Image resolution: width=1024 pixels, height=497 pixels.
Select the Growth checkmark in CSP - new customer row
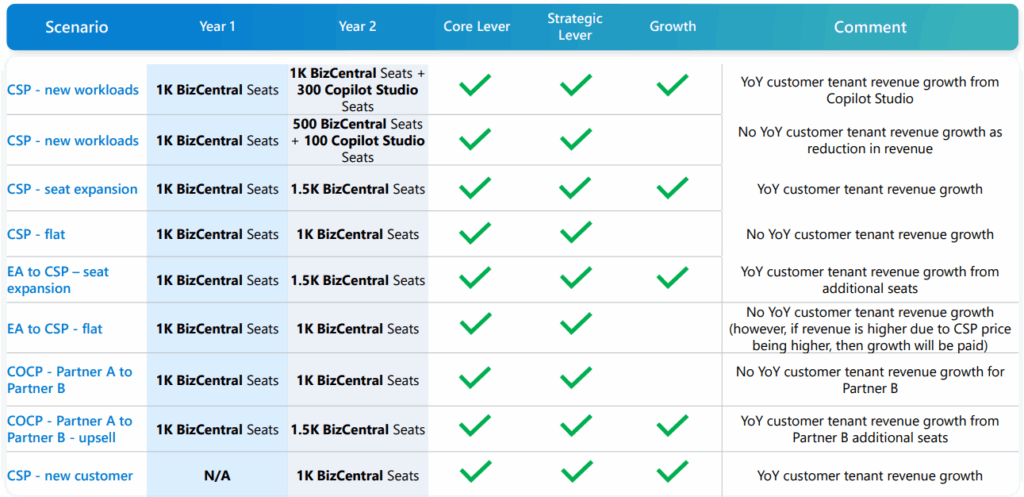(x=673, y=471)
